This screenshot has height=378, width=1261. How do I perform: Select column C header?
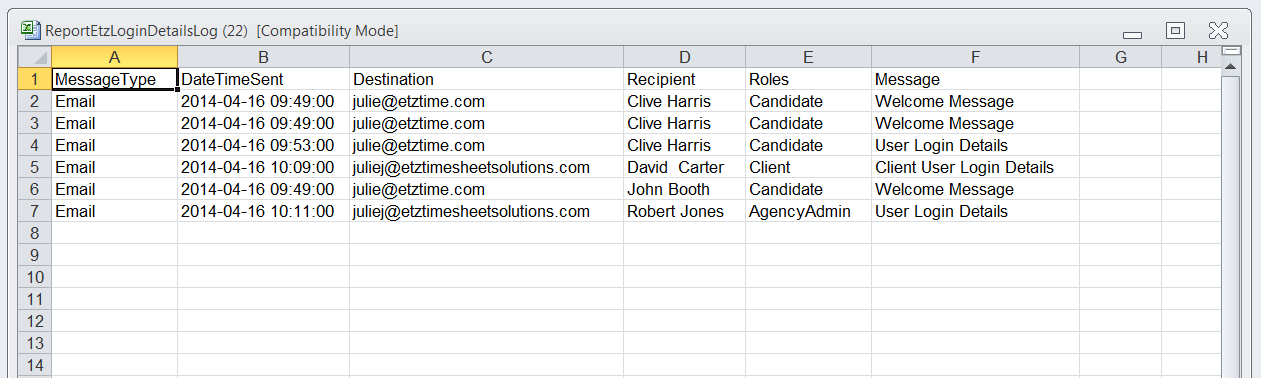point(486,57)
